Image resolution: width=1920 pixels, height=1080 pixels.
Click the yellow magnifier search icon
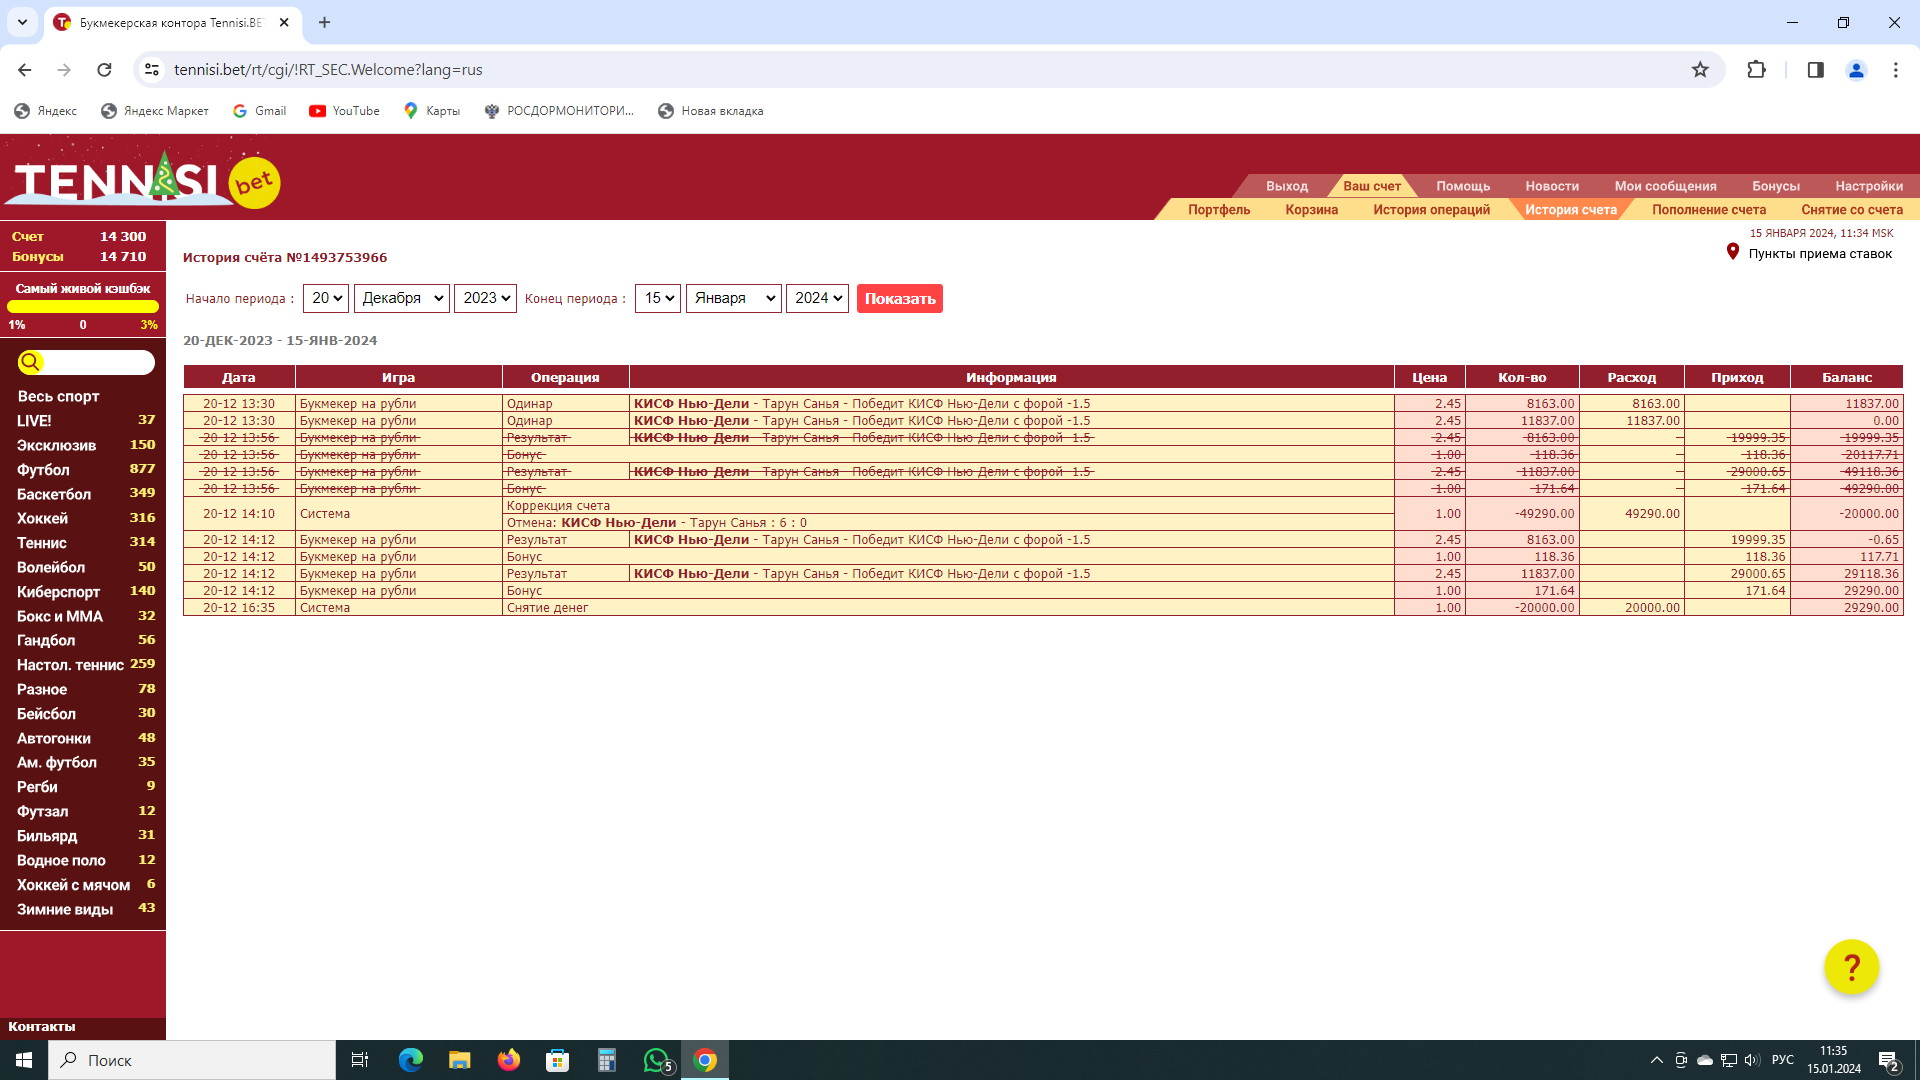tap(31, 362)
